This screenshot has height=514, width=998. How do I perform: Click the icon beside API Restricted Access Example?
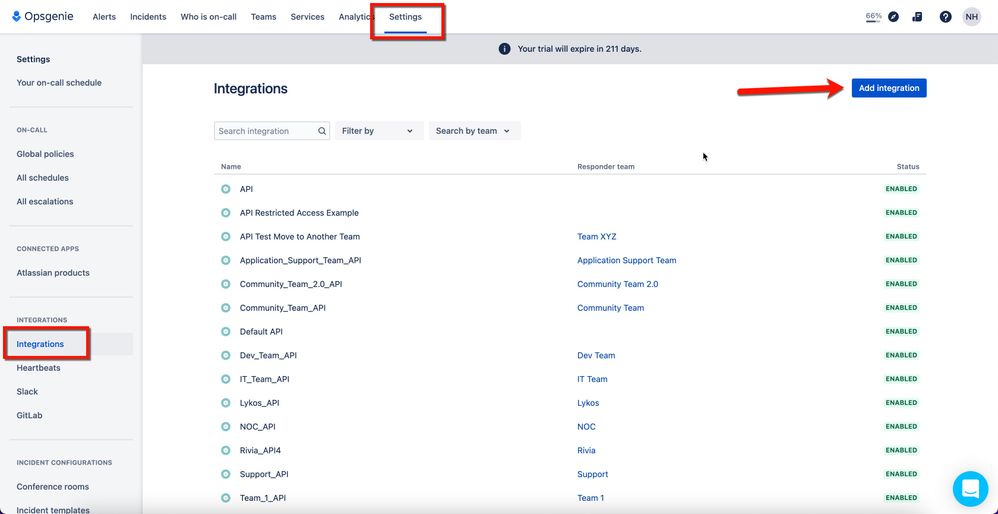pos(225,212)
